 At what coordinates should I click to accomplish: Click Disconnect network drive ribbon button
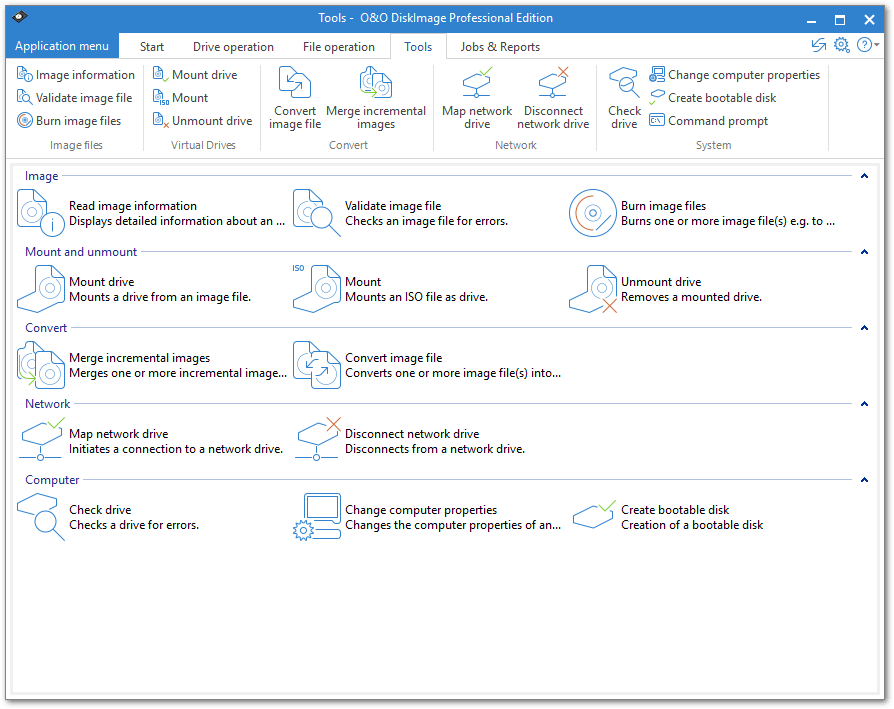pos(553,98)
